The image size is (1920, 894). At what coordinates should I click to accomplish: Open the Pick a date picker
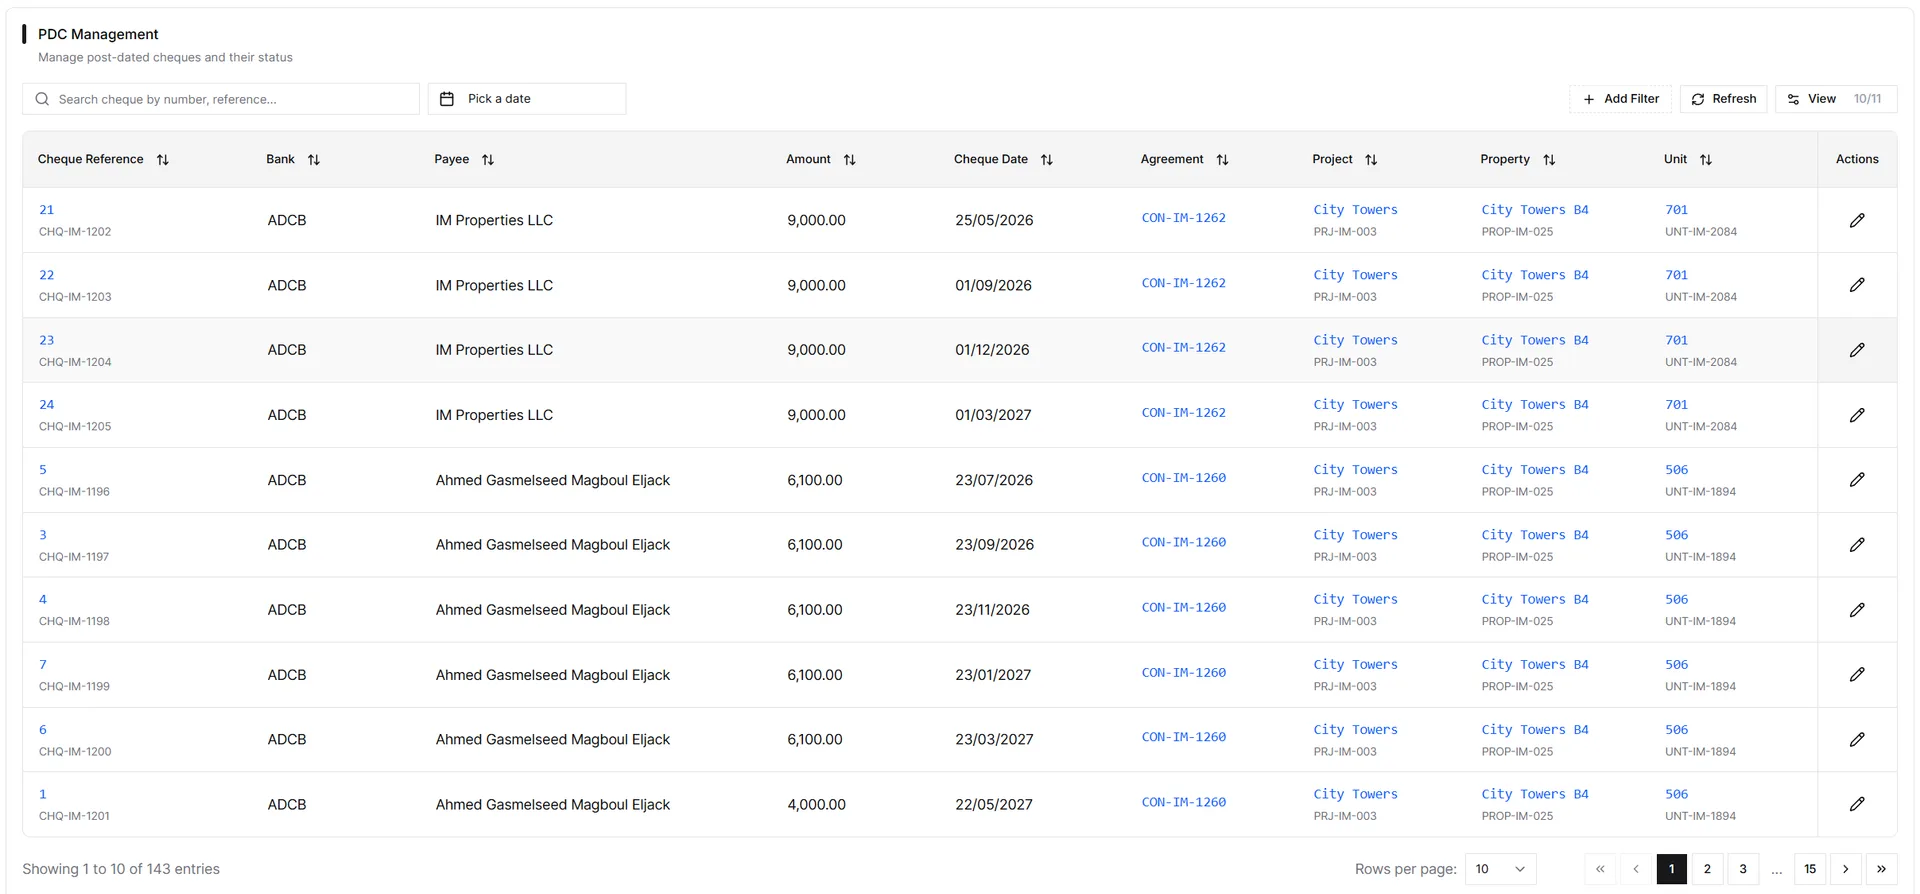click(527, 99)
